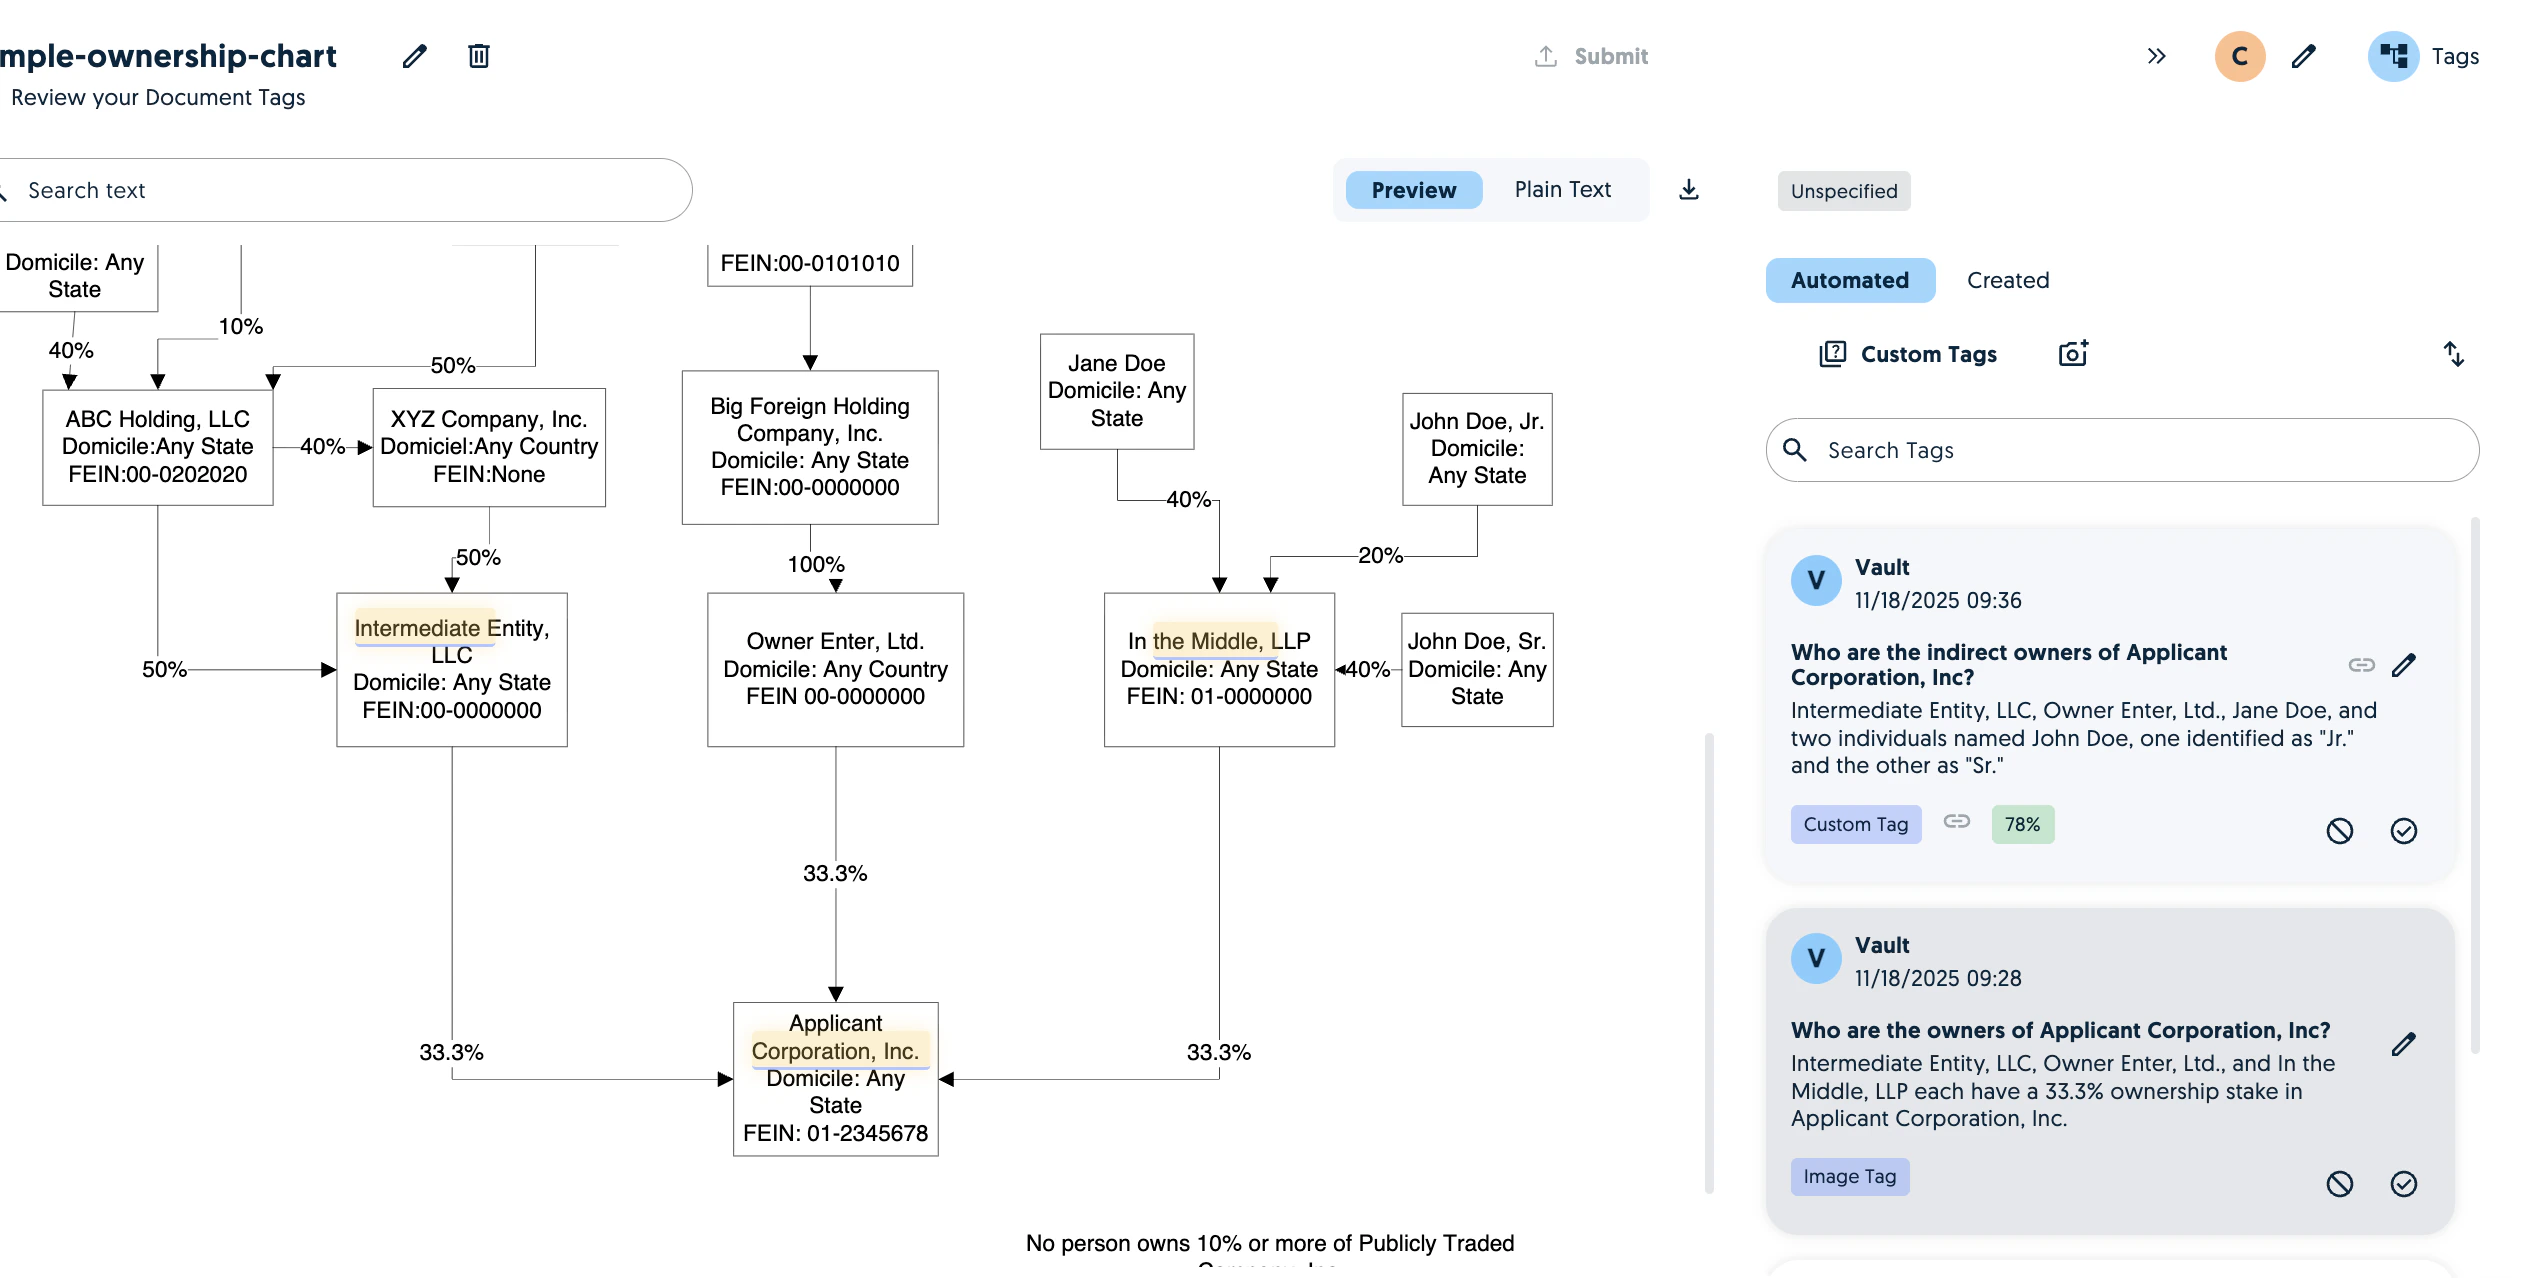Viewport: 2524px width, 1278px height.
Task: Select 'Who are the owners of Applicant Corporation, Inc?'
Action: 2060,1030
